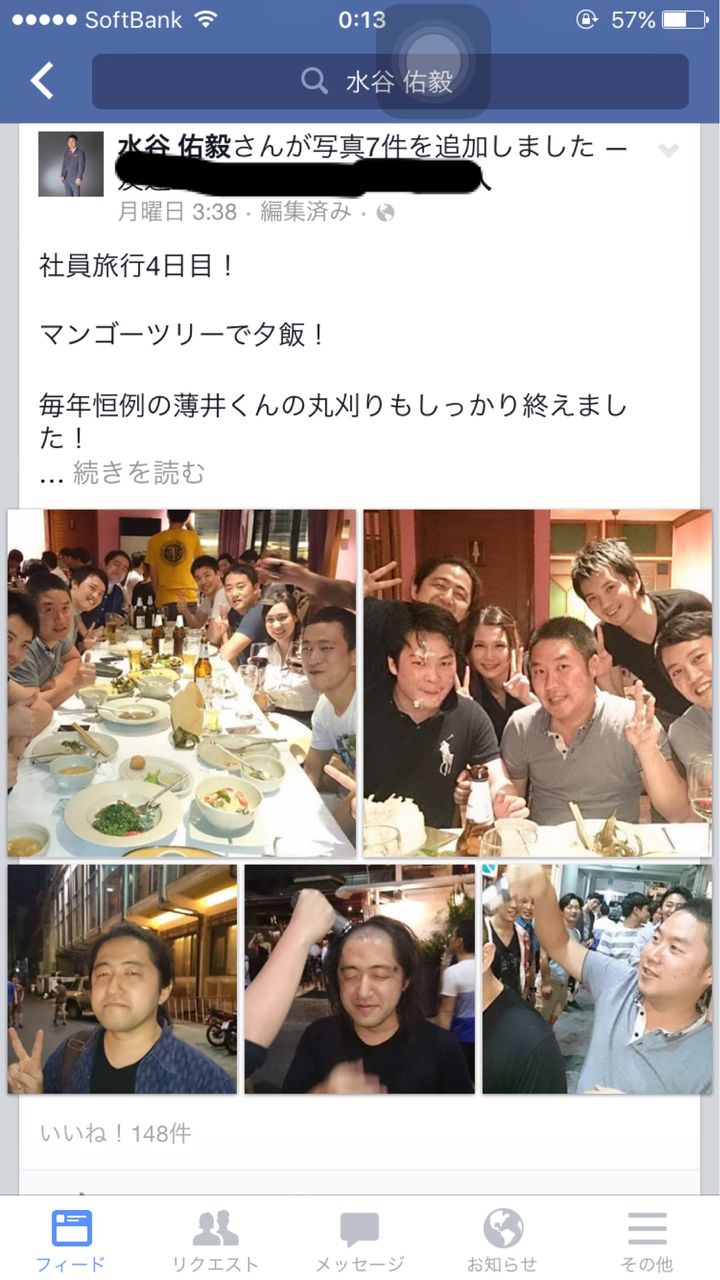Open photo of man raising arm

597,979
